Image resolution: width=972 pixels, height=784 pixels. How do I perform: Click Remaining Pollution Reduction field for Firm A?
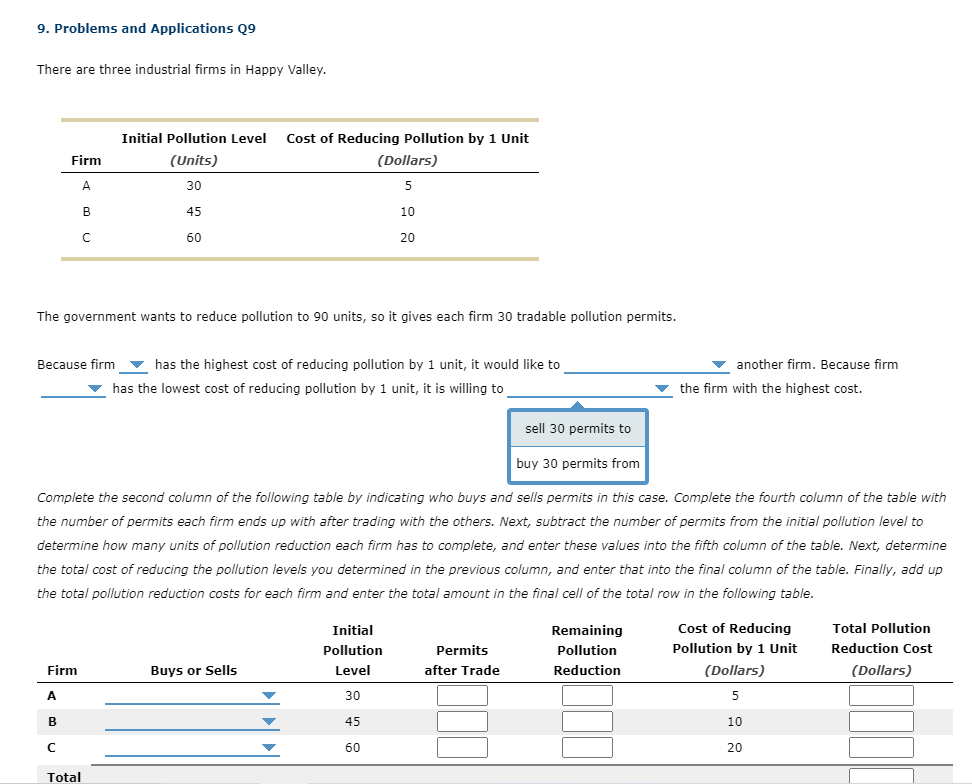[x=587, y=695]
